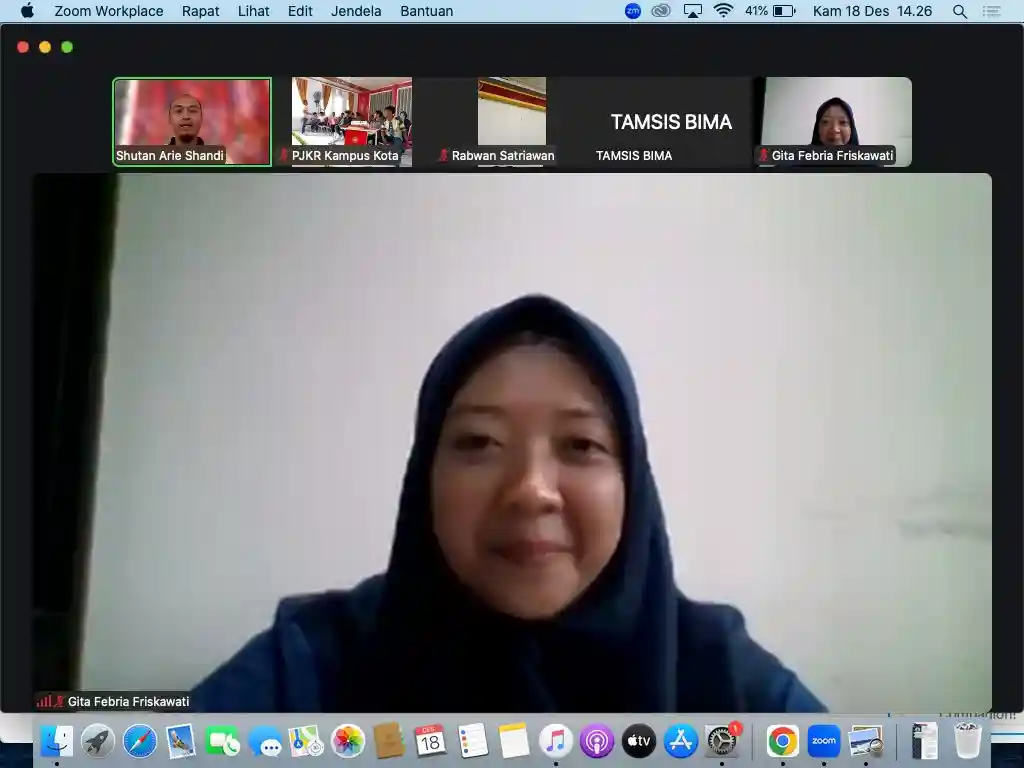Open Spotlight search in the menu bar
1024x768 pixels.
[958, 11]
